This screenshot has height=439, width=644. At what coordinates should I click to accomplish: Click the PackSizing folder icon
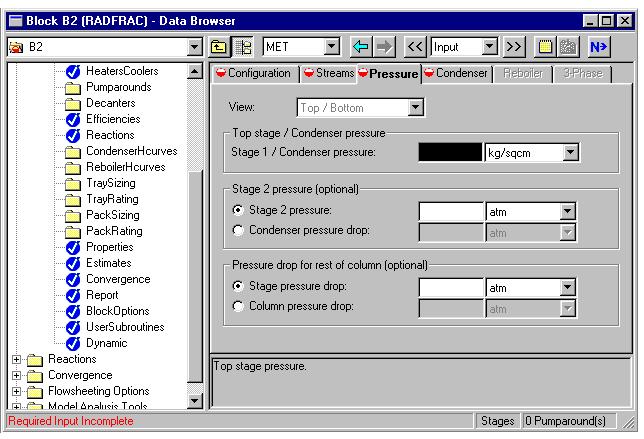click(x=73, y=216)
